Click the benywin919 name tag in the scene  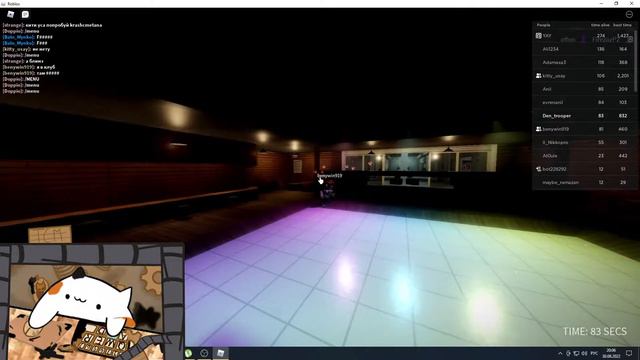pos(330,176)
